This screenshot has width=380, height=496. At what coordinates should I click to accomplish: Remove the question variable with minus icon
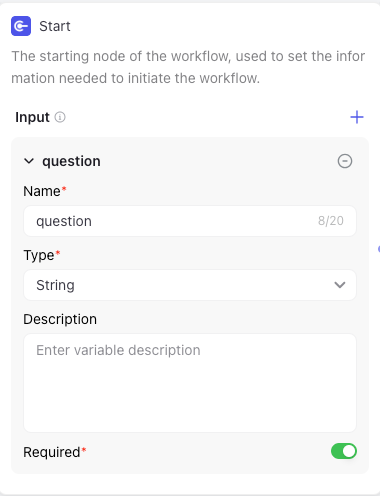click(345, 161)
